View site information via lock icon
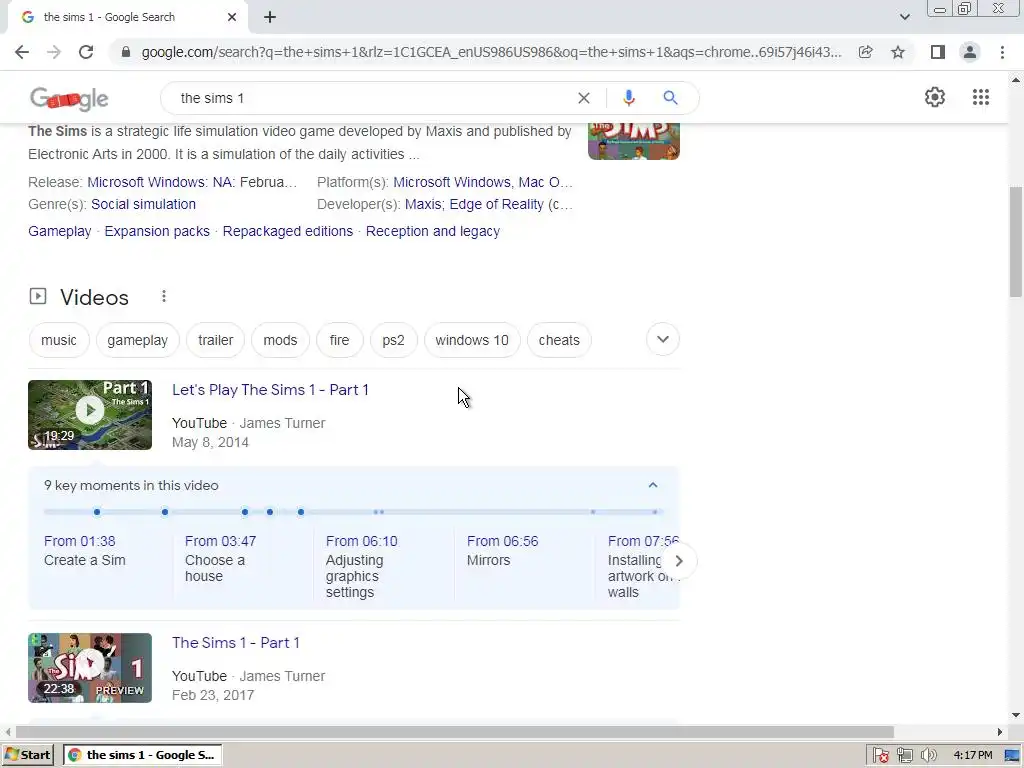The image size is (1024, 768). (126, 52)
